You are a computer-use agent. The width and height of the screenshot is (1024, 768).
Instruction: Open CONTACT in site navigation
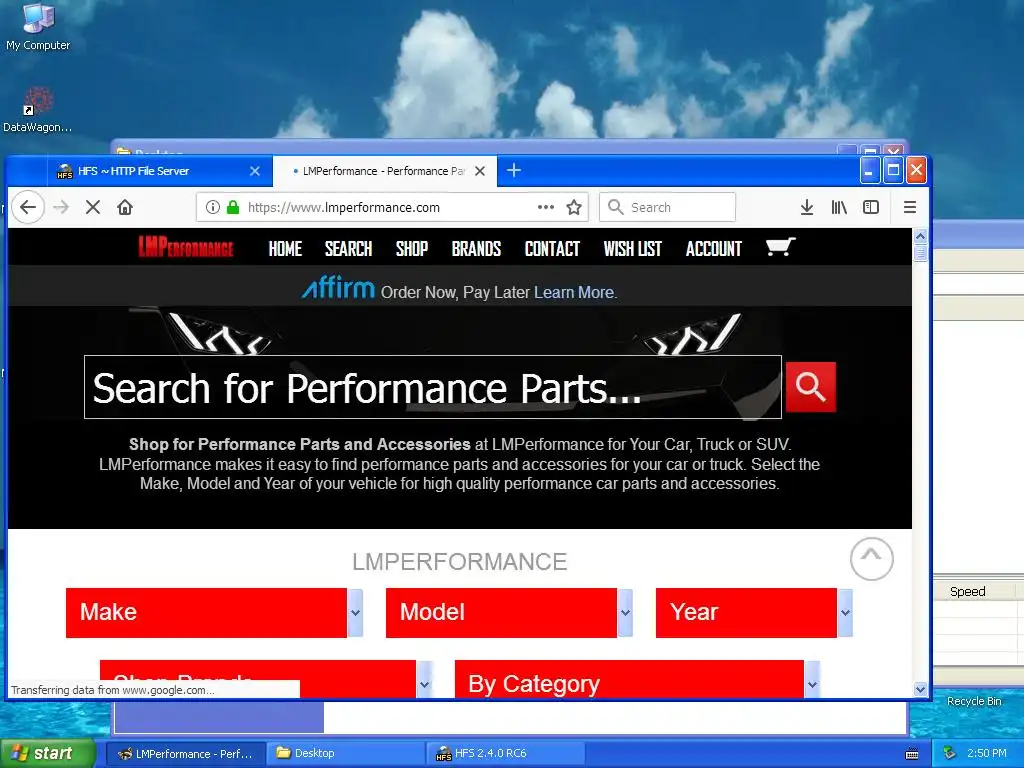click(552, 249)
